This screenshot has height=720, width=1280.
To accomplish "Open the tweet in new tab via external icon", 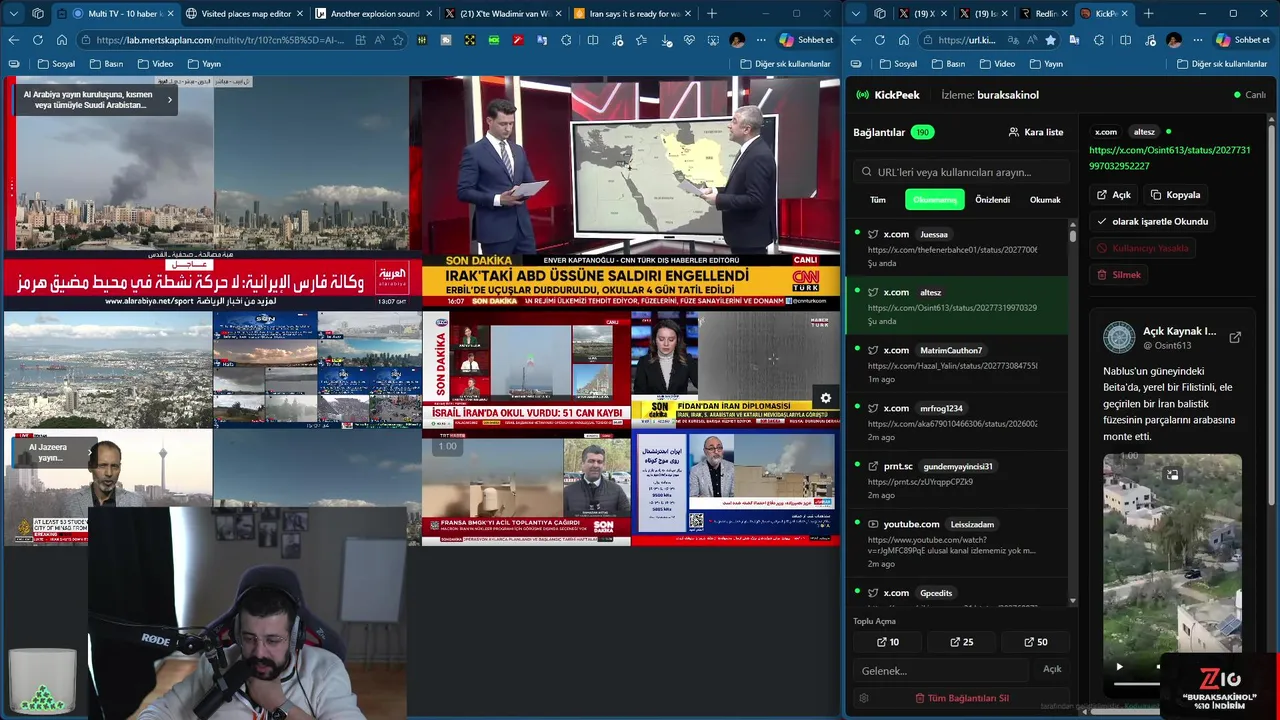I will pos(1235,338).
